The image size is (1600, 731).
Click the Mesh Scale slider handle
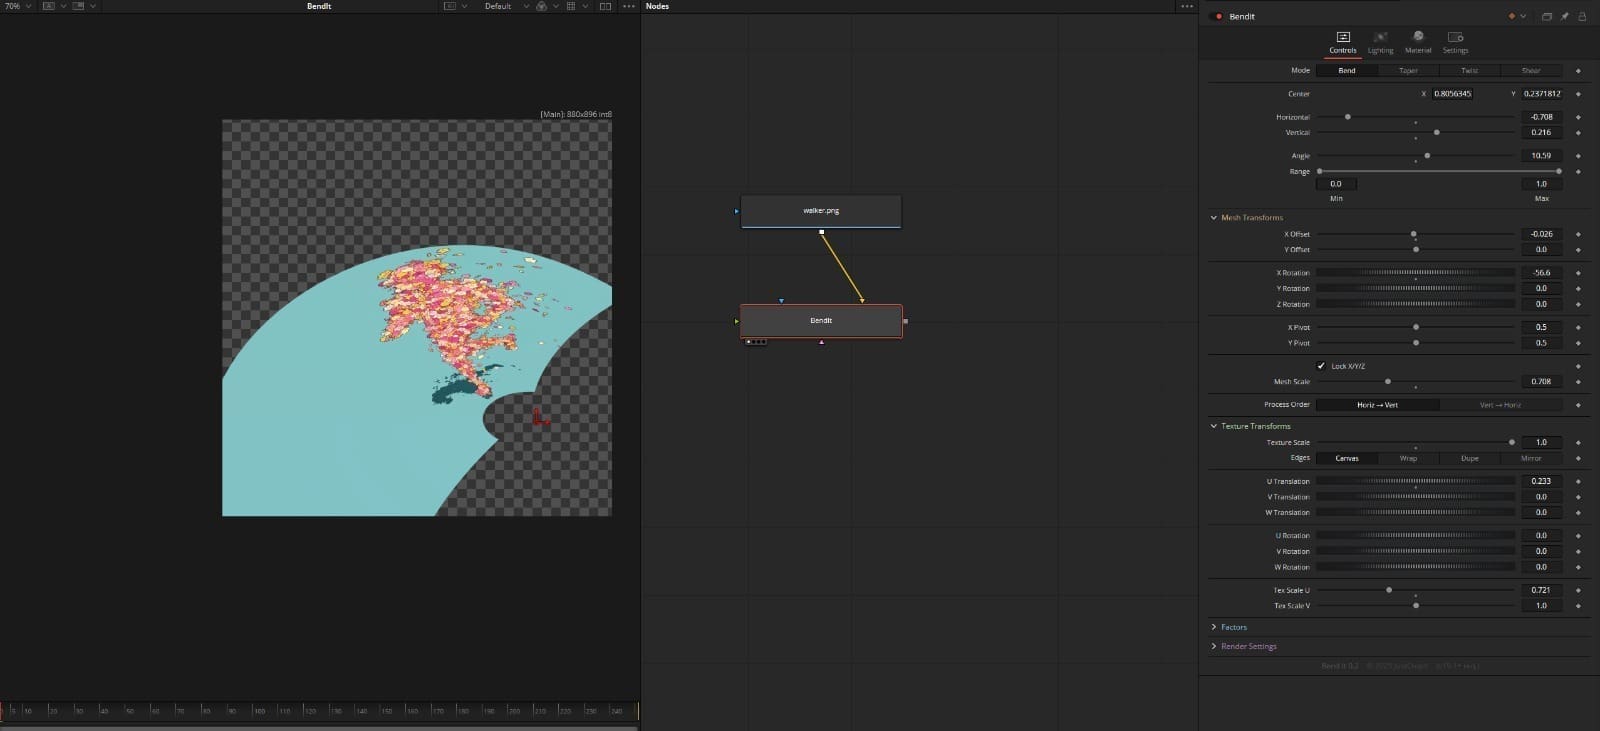pos(1387,382)
